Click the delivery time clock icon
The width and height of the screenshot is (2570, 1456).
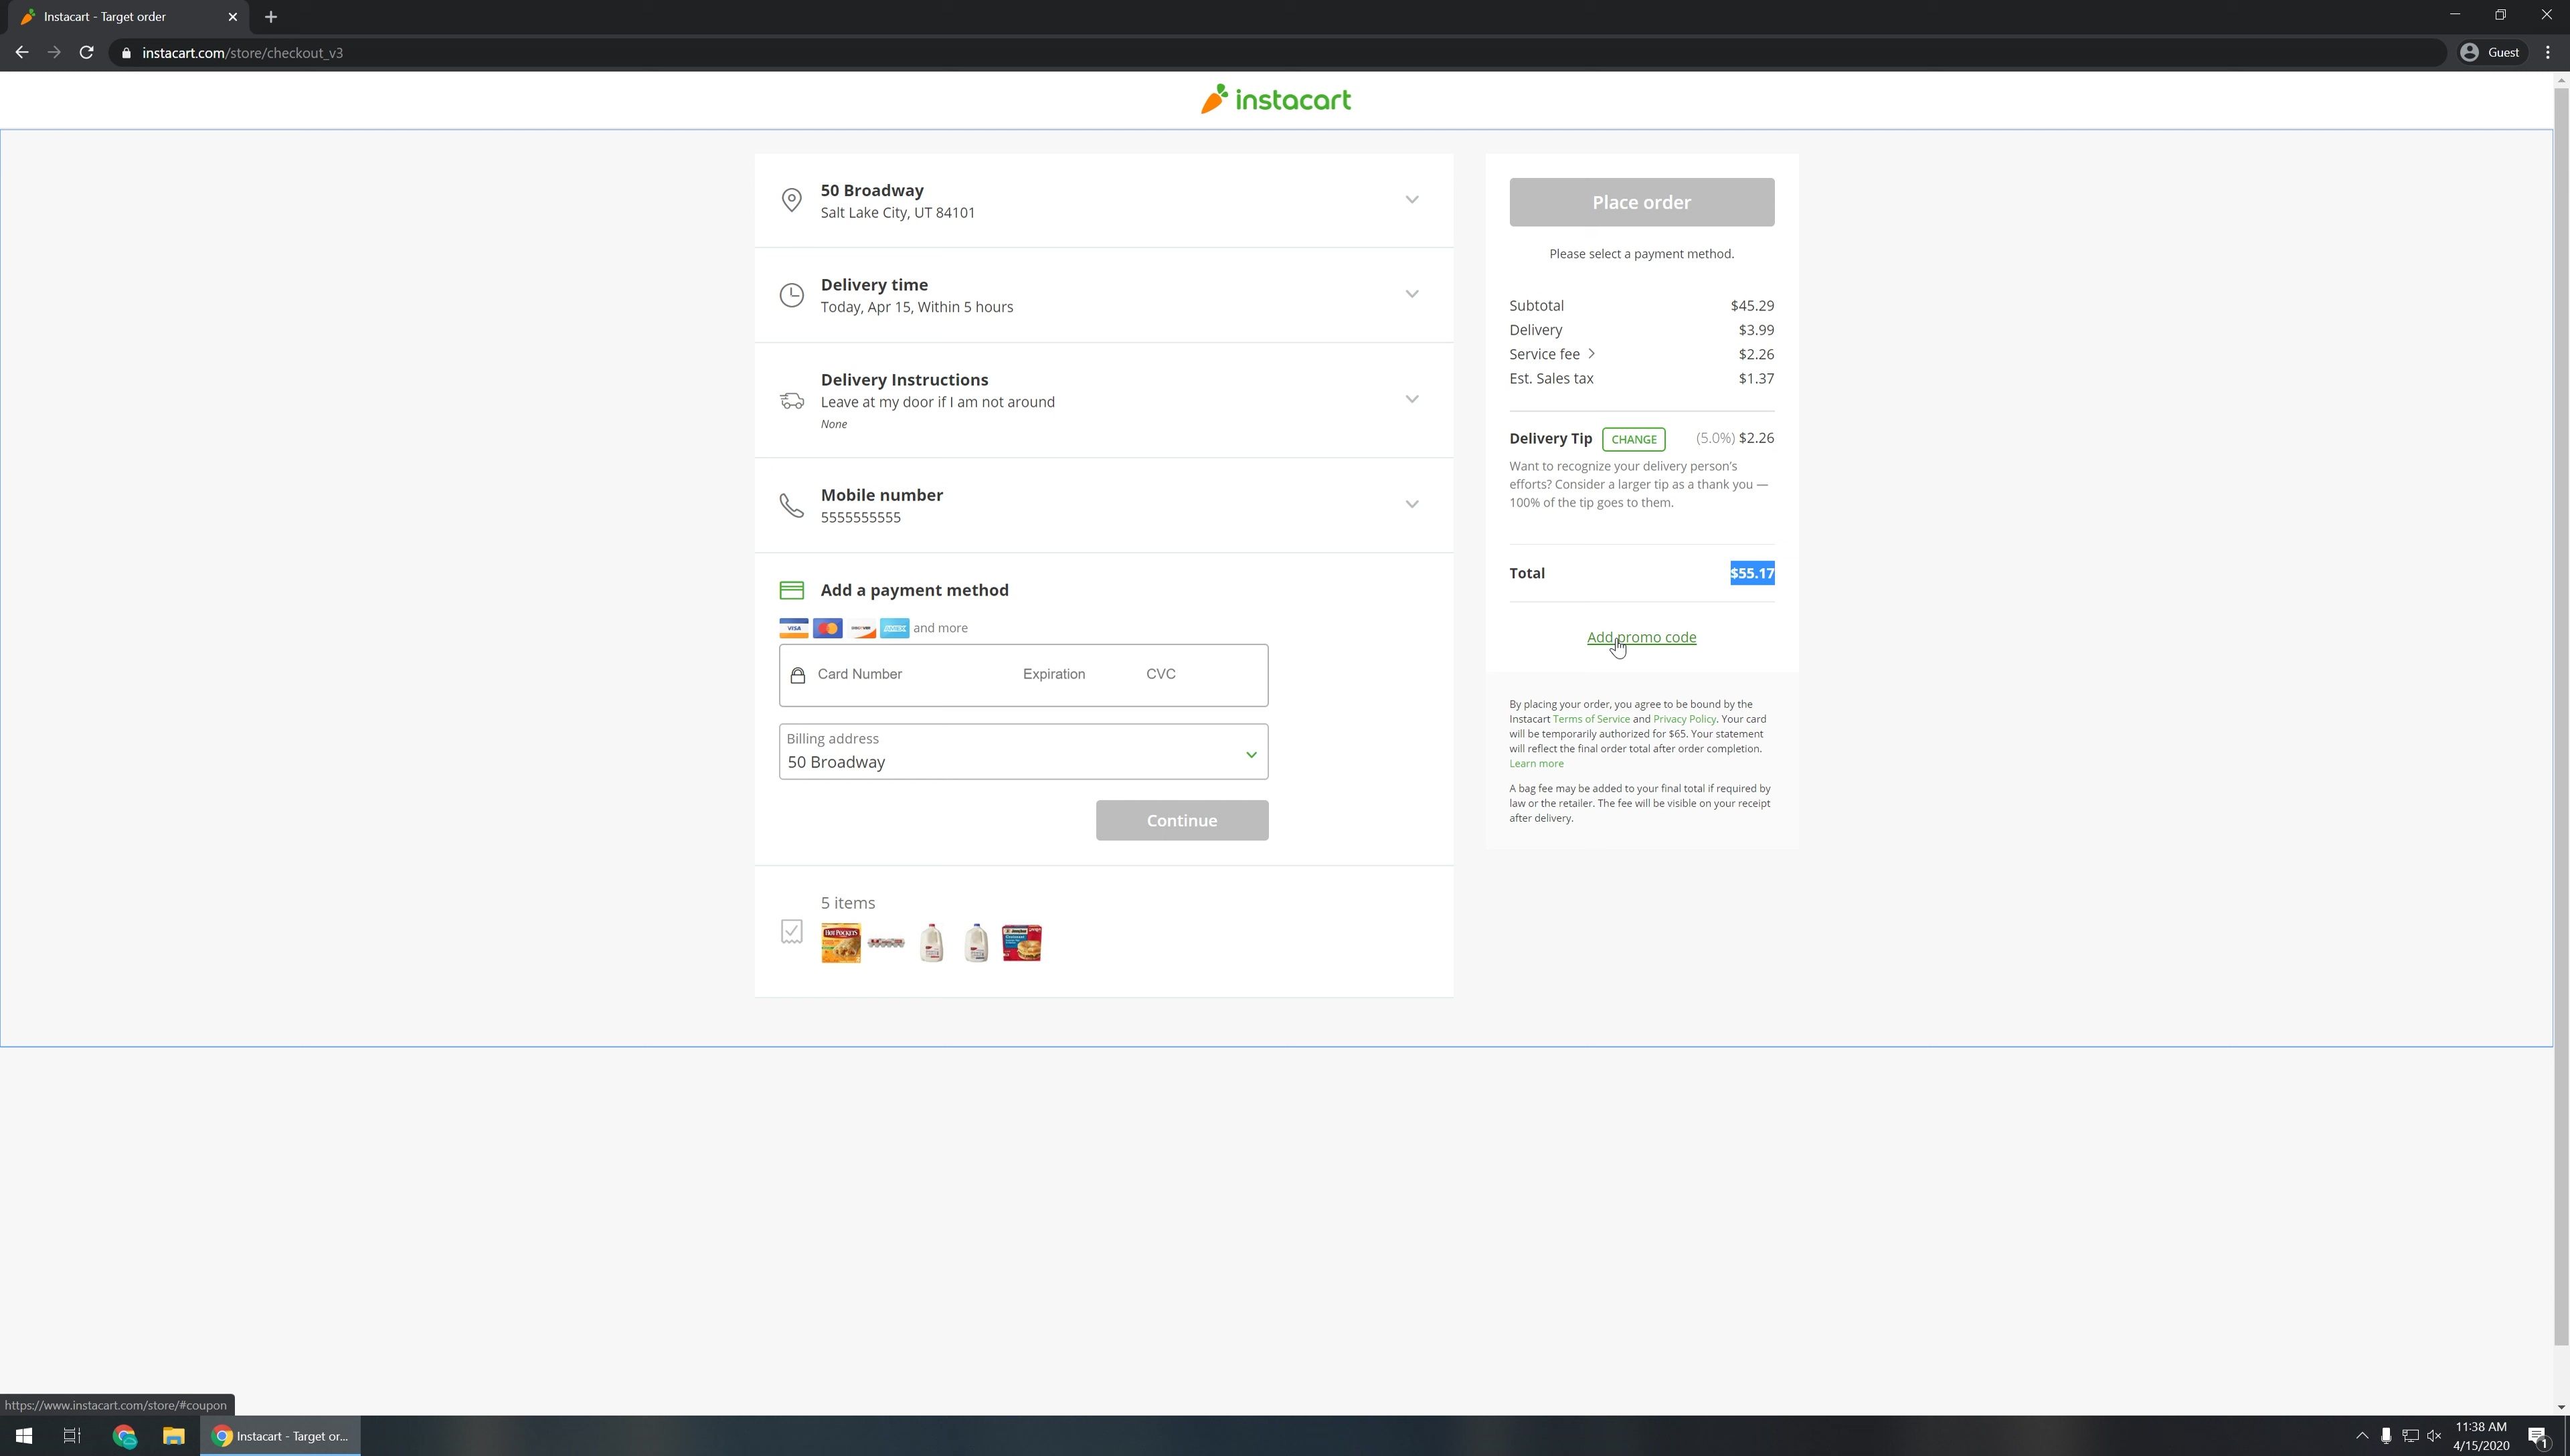click(x=791, y=295)
